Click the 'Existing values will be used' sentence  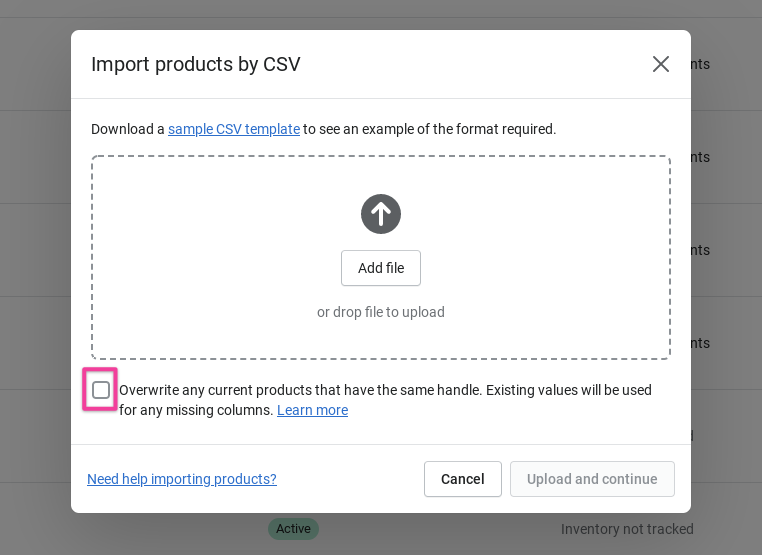click(568, 390)
